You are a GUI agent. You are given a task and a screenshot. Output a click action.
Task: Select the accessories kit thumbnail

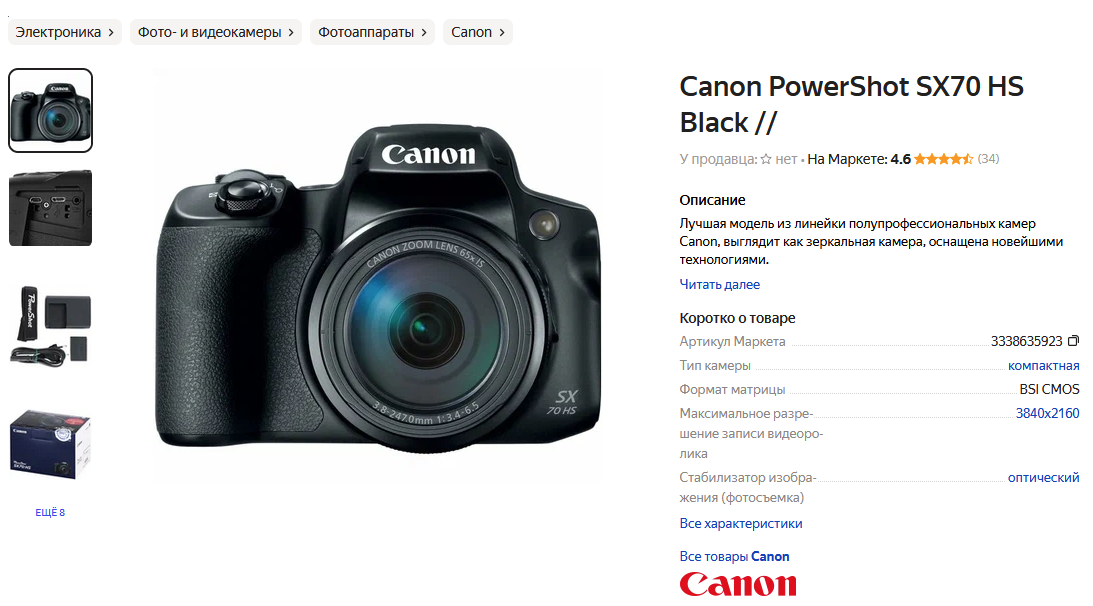[50, 326]
